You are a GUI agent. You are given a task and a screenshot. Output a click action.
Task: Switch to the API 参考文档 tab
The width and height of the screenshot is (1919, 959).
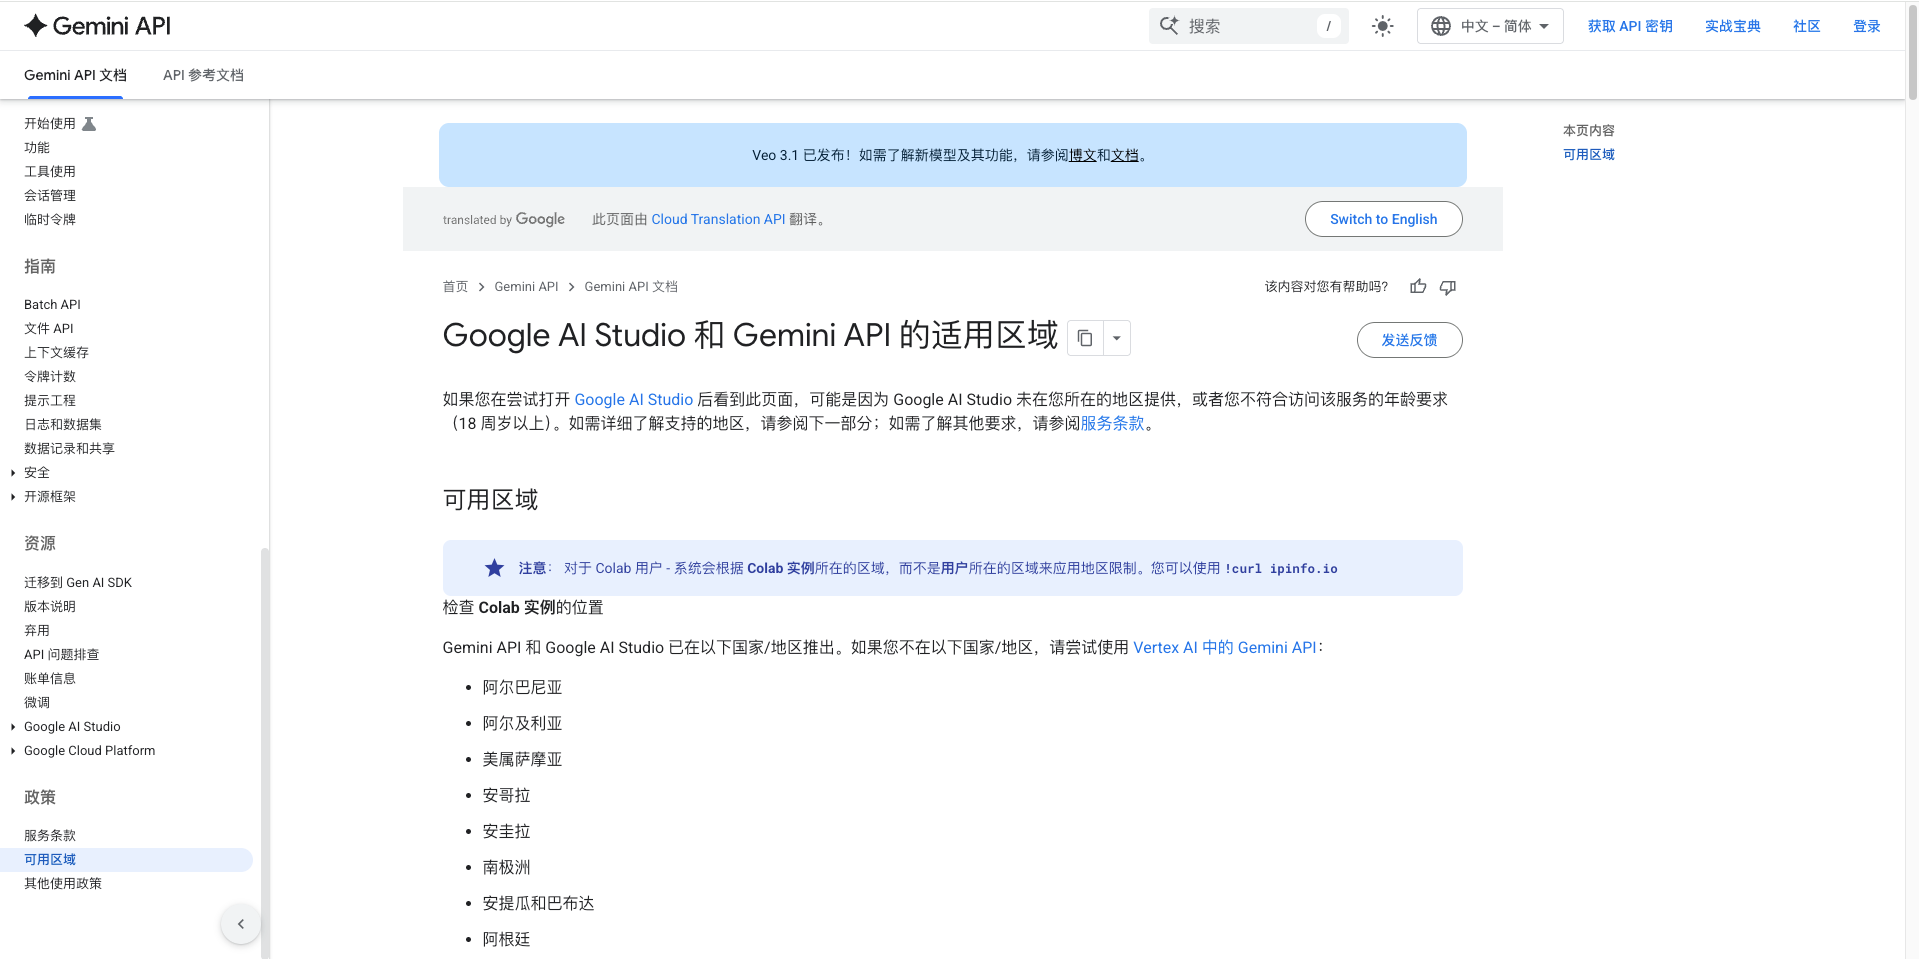[x=203, y=75]
